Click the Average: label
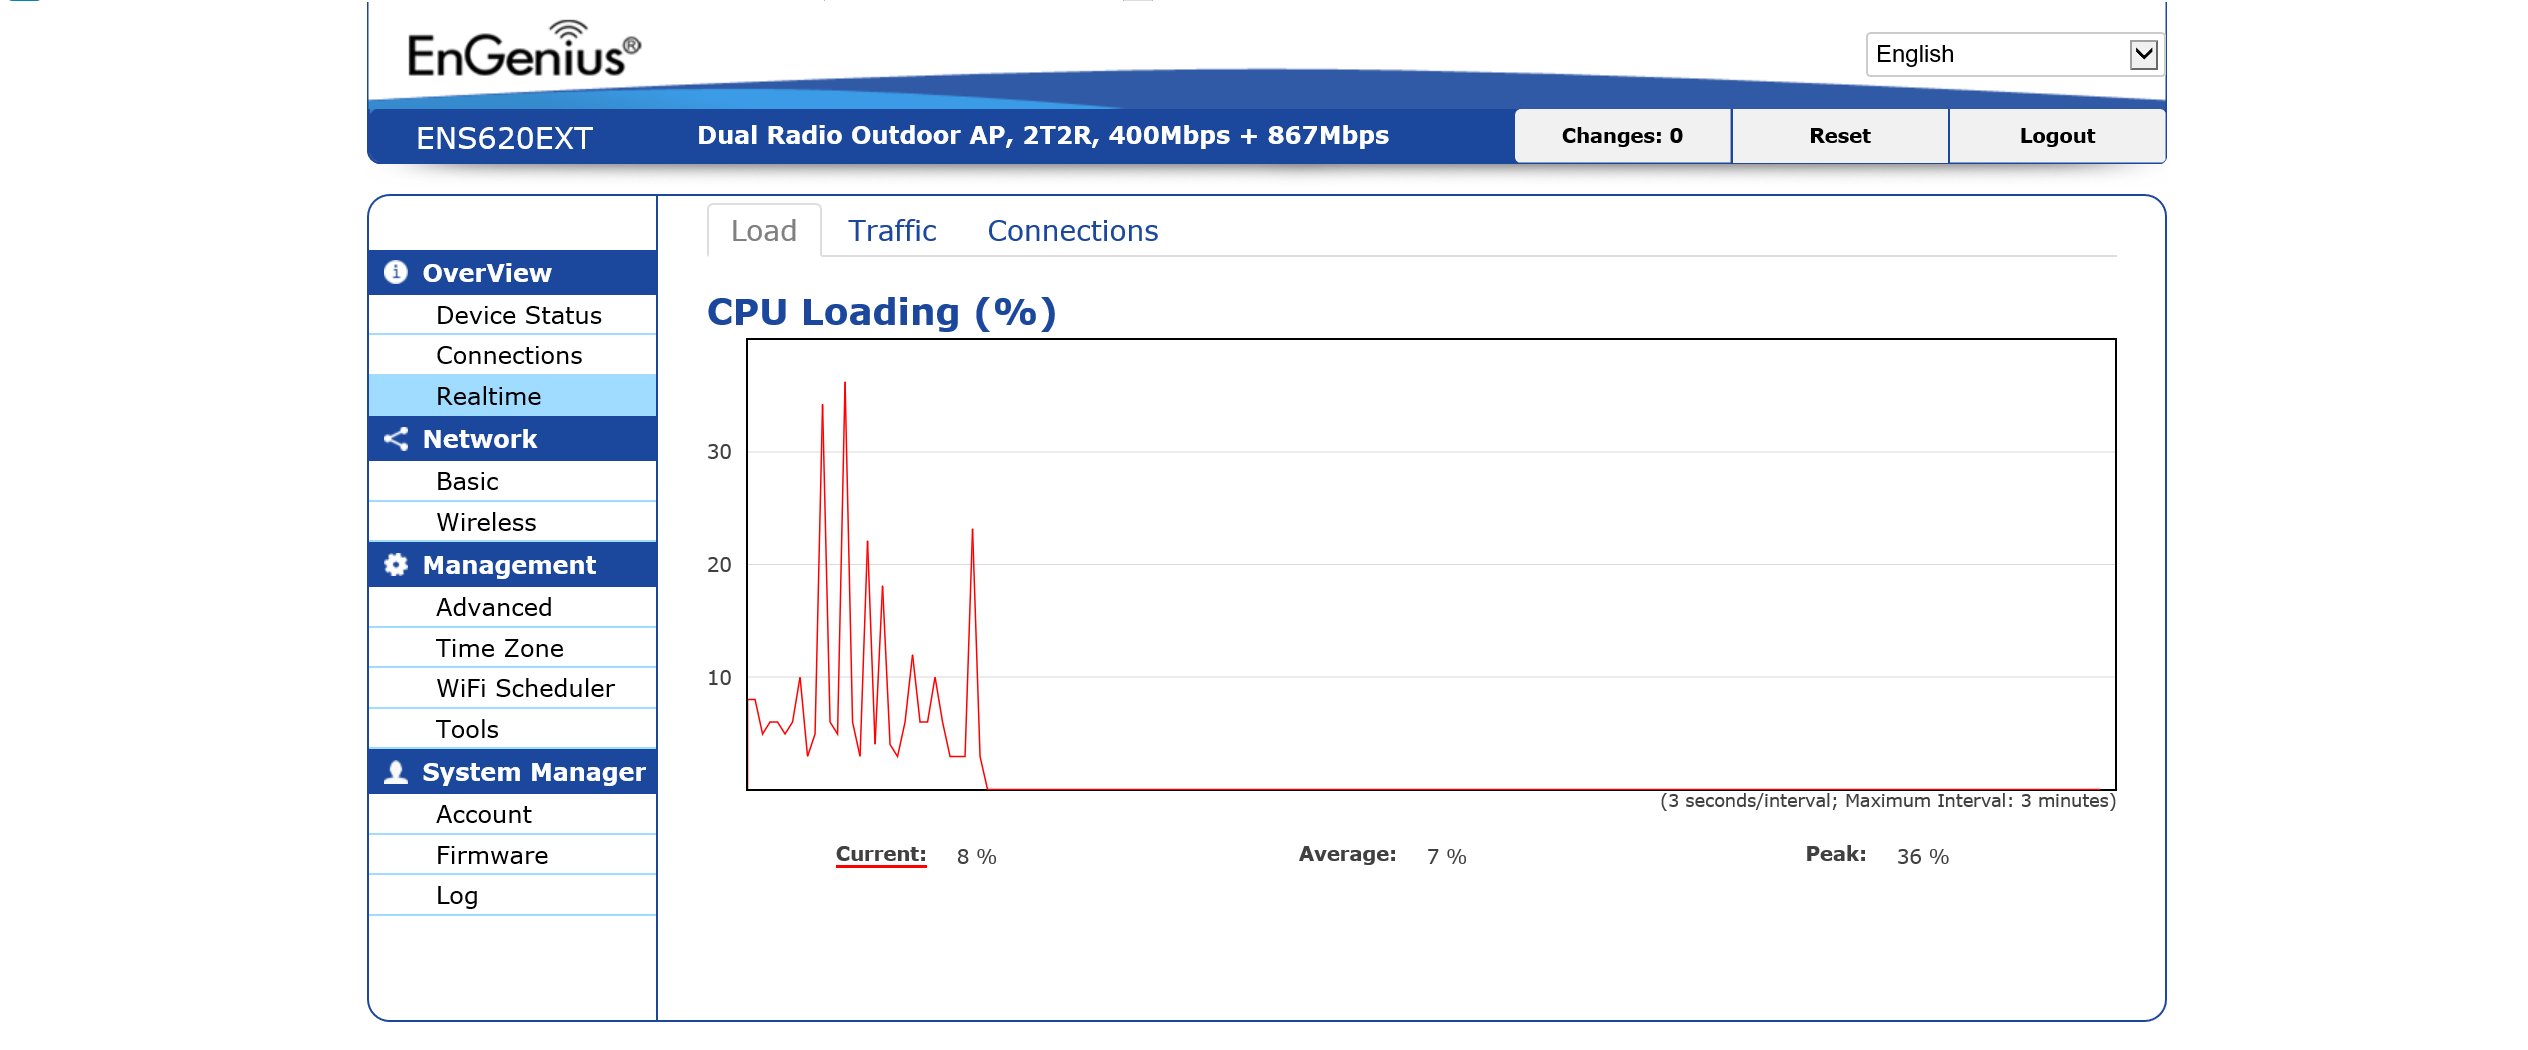 click(1347, 854)
